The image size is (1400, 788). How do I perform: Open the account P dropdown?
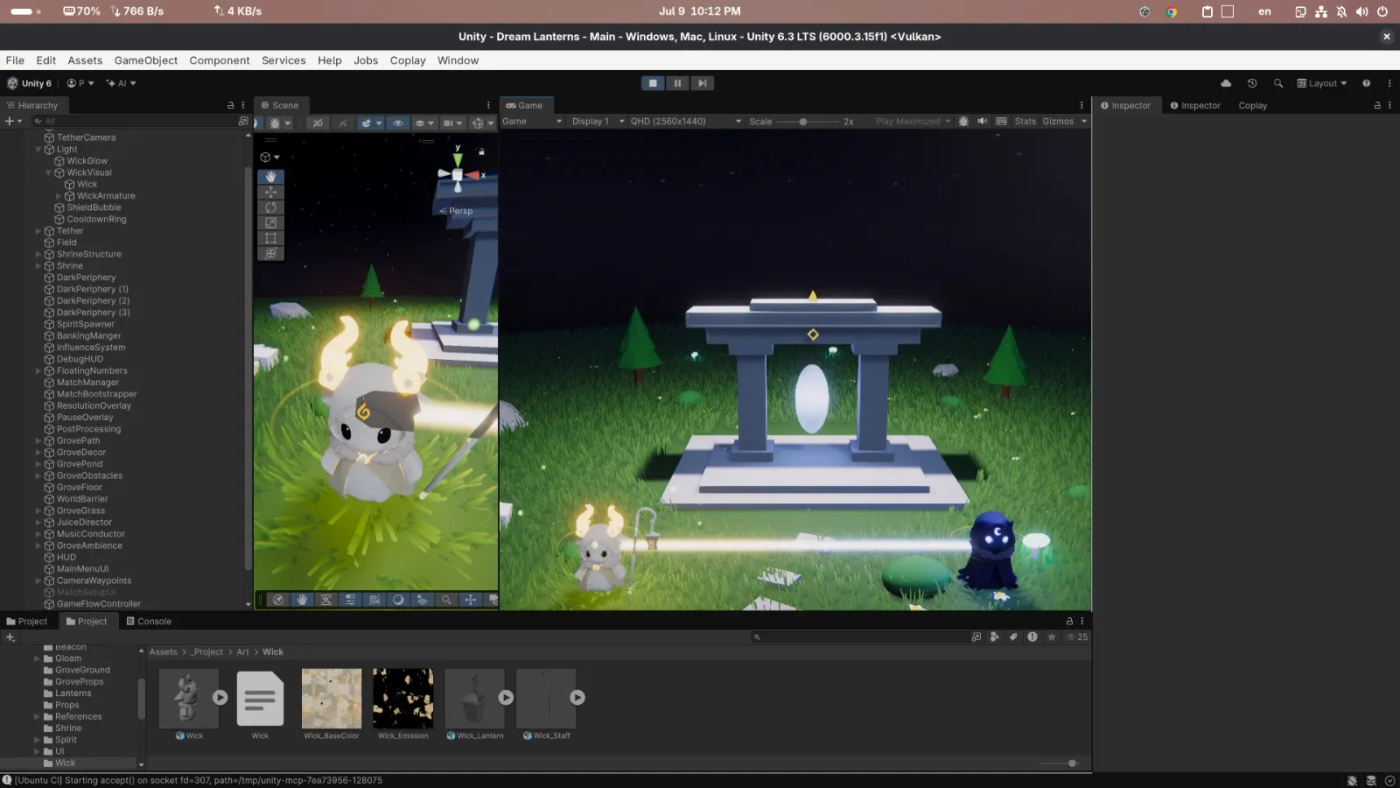click(80, 83)
